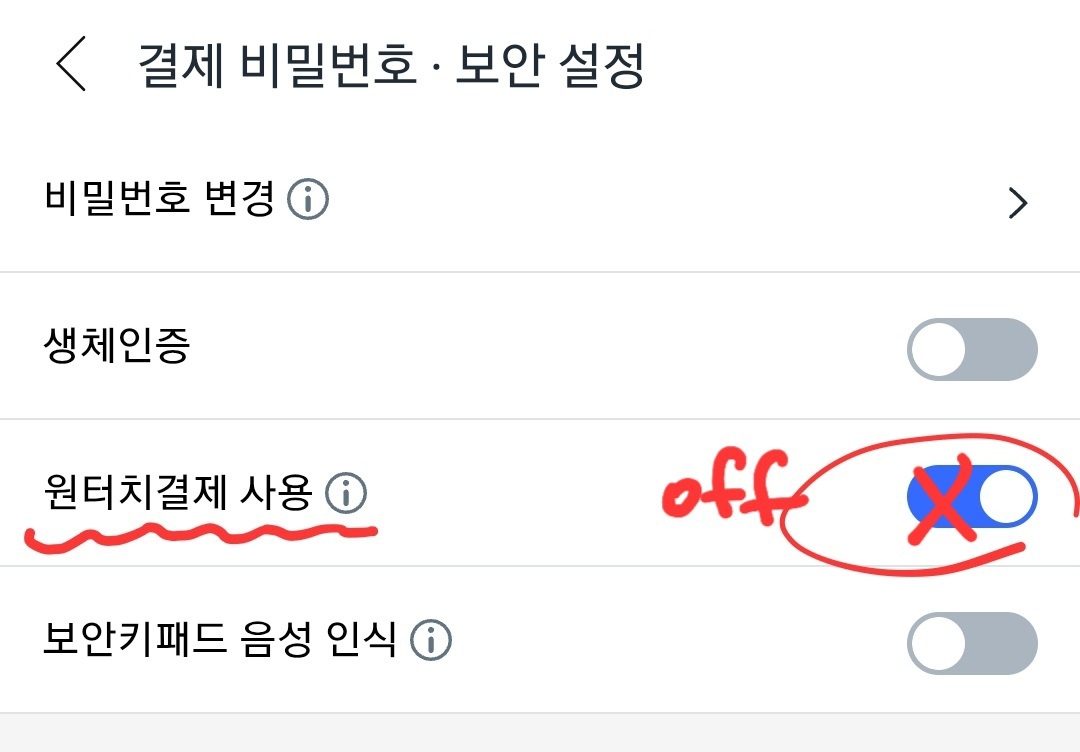The width and height of the screenshot is (1080, 752).
Task: Tap the back arrow icon
Action: (70, 62)
